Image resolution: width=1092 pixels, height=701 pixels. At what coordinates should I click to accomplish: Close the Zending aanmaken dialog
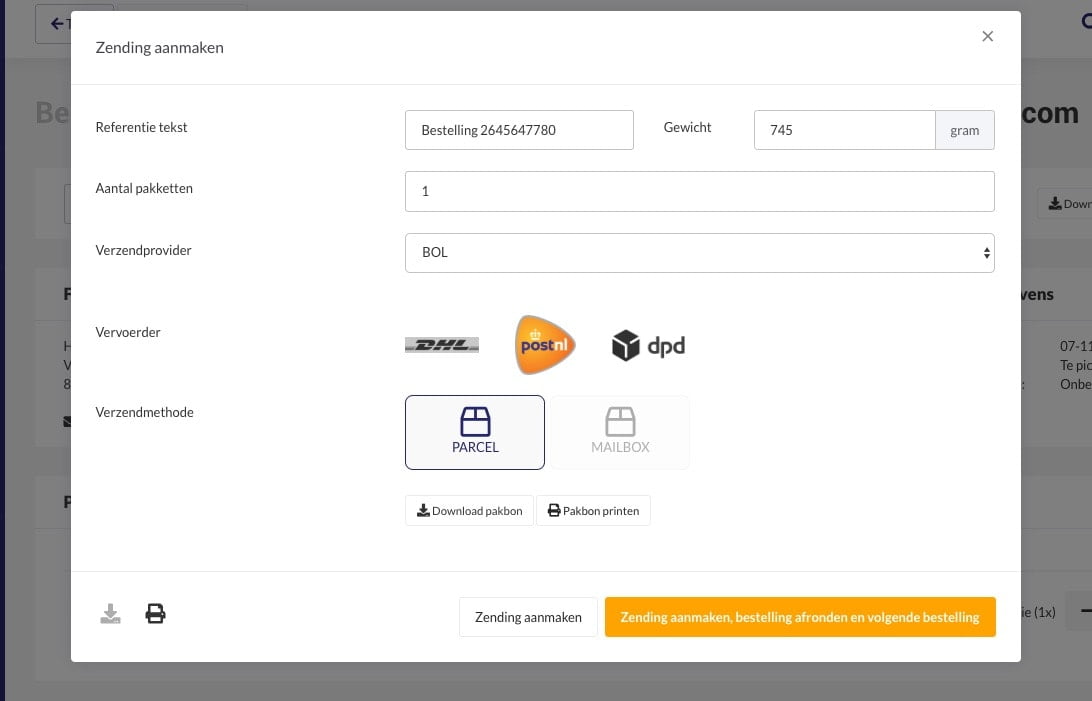click(987, 36)
